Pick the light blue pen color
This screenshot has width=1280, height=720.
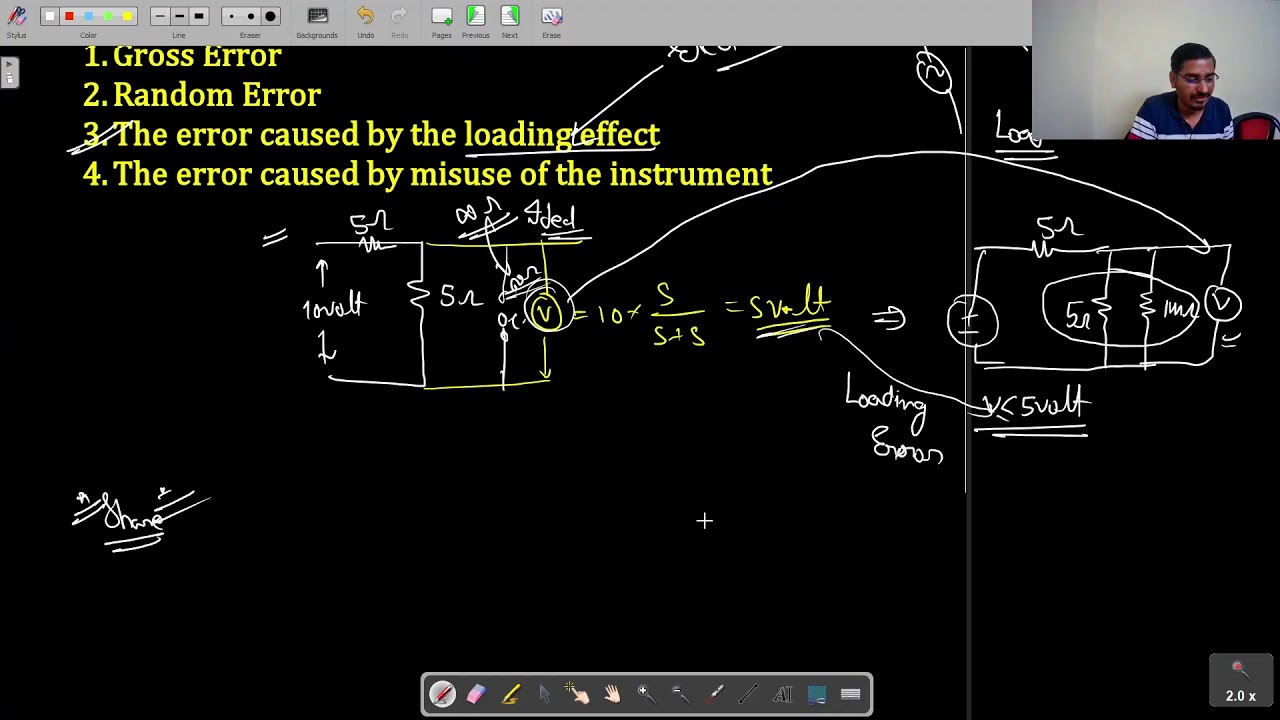[88, 16]
